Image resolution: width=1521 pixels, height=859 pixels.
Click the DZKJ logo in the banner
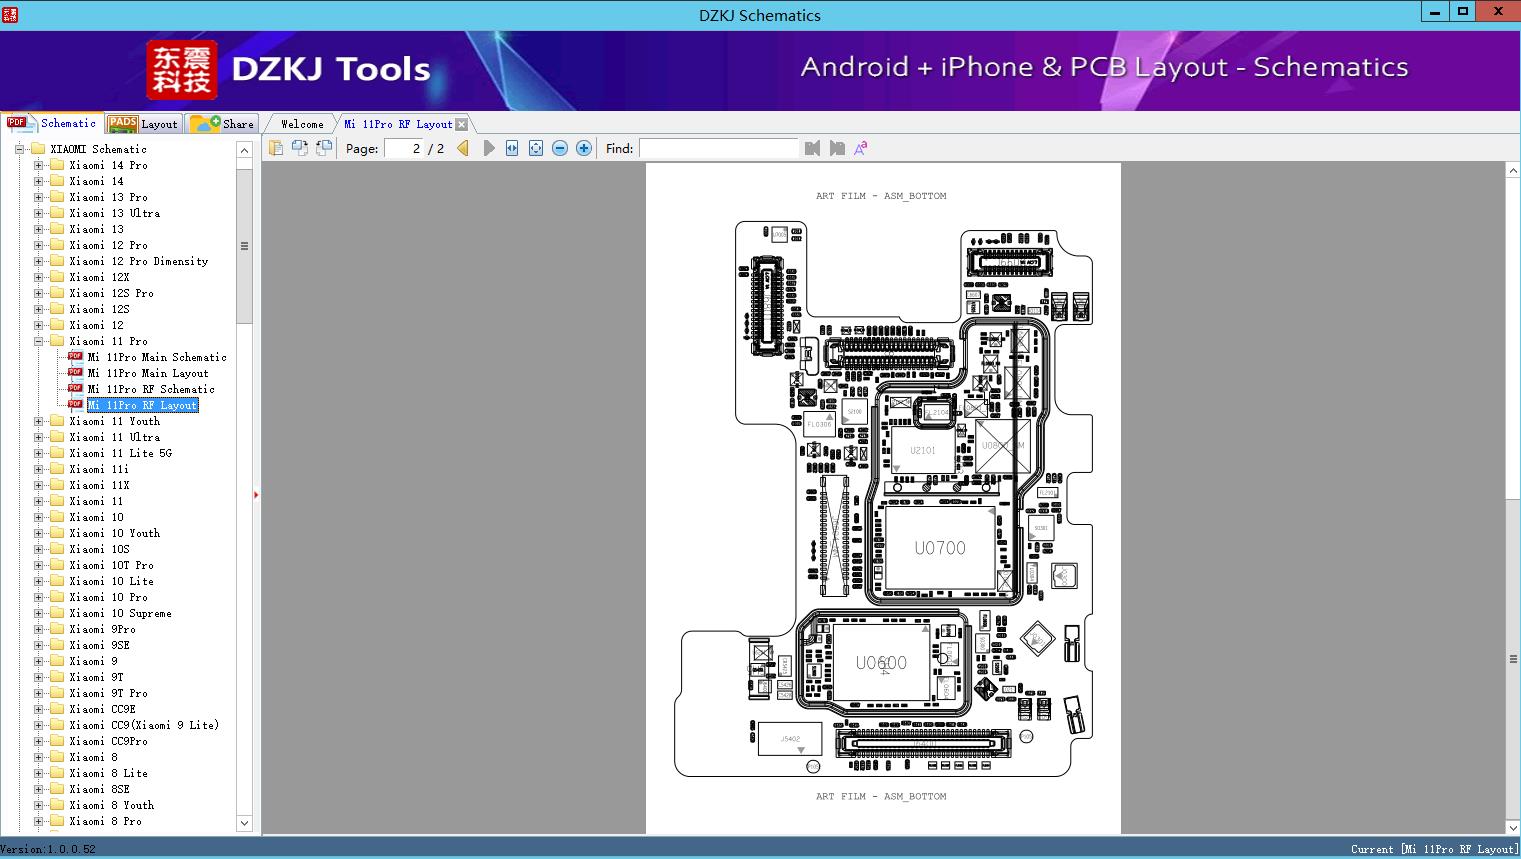click(182, 70)
